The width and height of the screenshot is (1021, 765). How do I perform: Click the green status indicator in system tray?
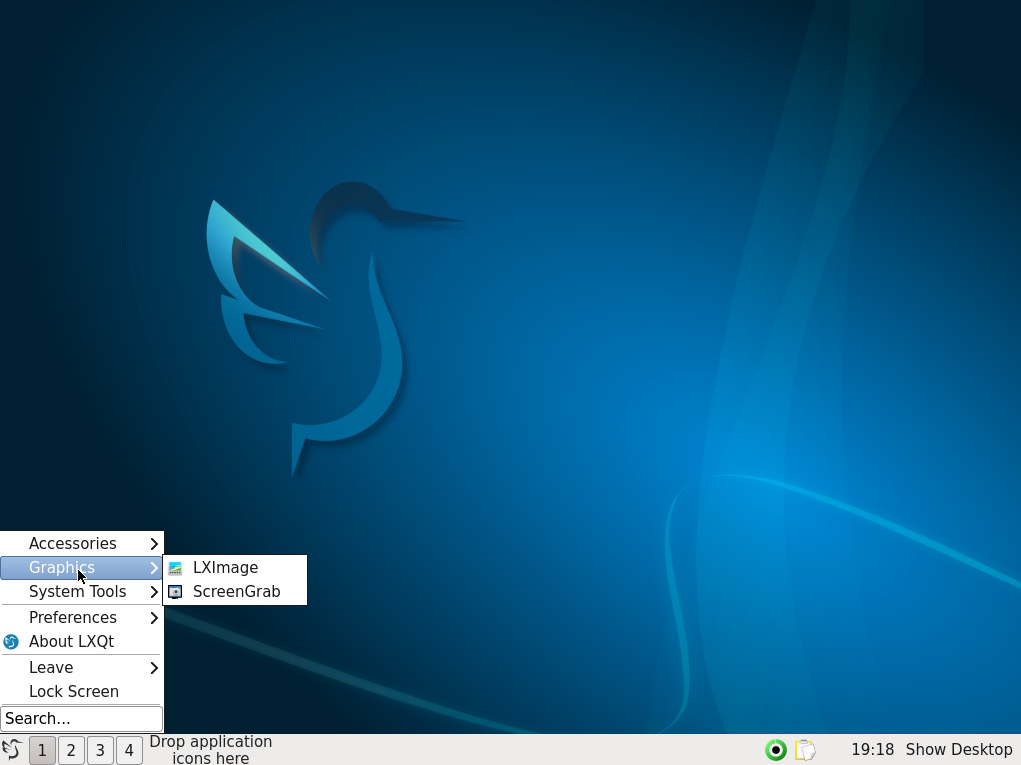[x=775, y=749]
